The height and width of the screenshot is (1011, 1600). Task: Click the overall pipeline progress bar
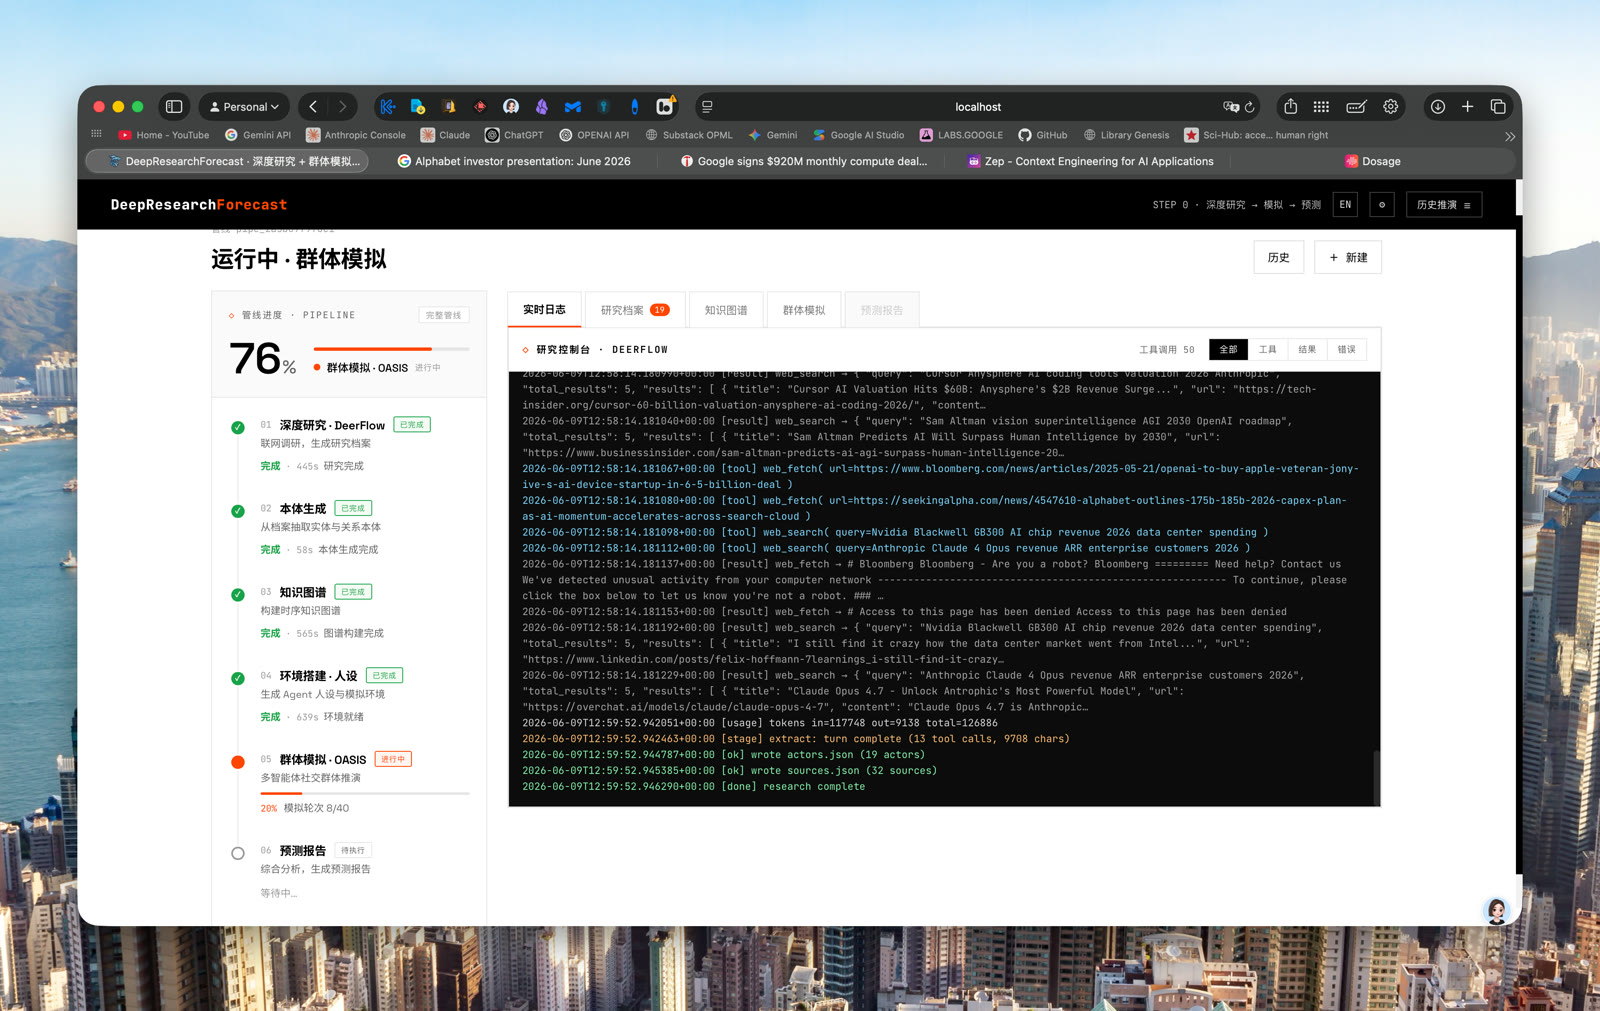pos(391,349)
